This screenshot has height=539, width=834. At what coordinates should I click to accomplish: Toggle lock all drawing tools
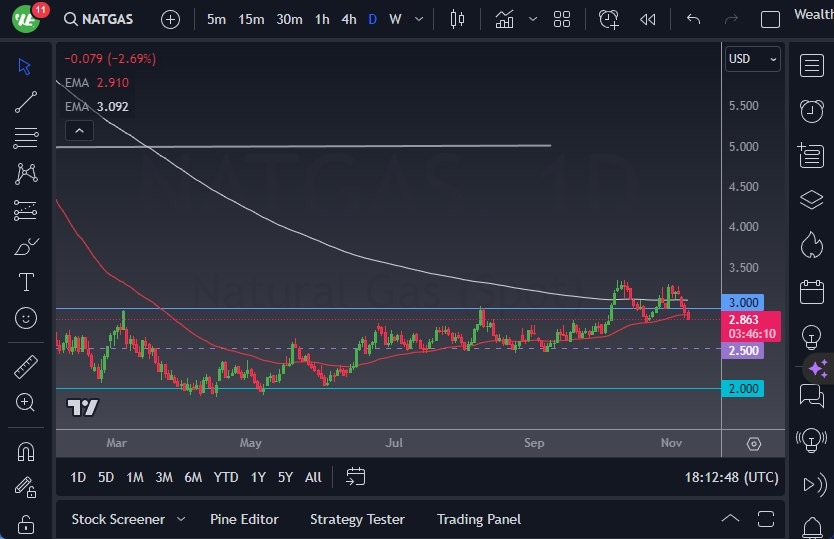(x=26, y=523)
